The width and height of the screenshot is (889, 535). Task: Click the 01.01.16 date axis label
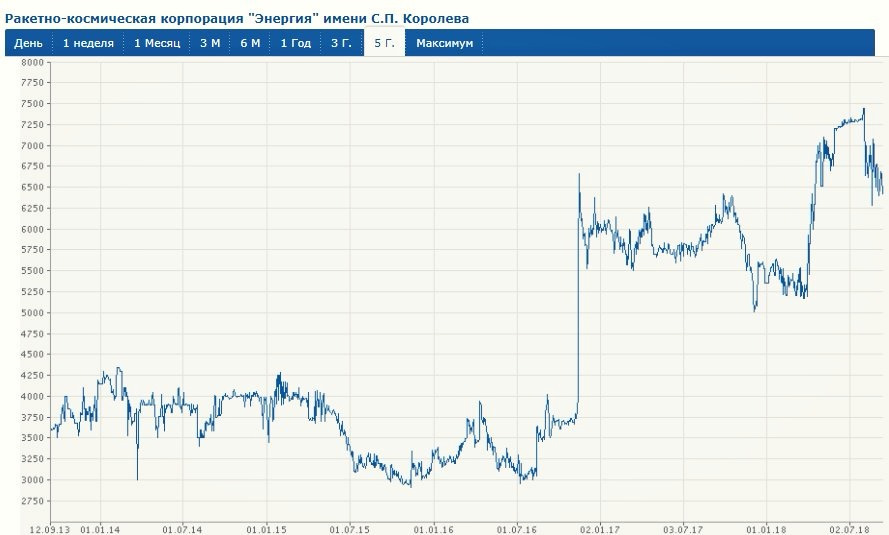pos(433,530)
